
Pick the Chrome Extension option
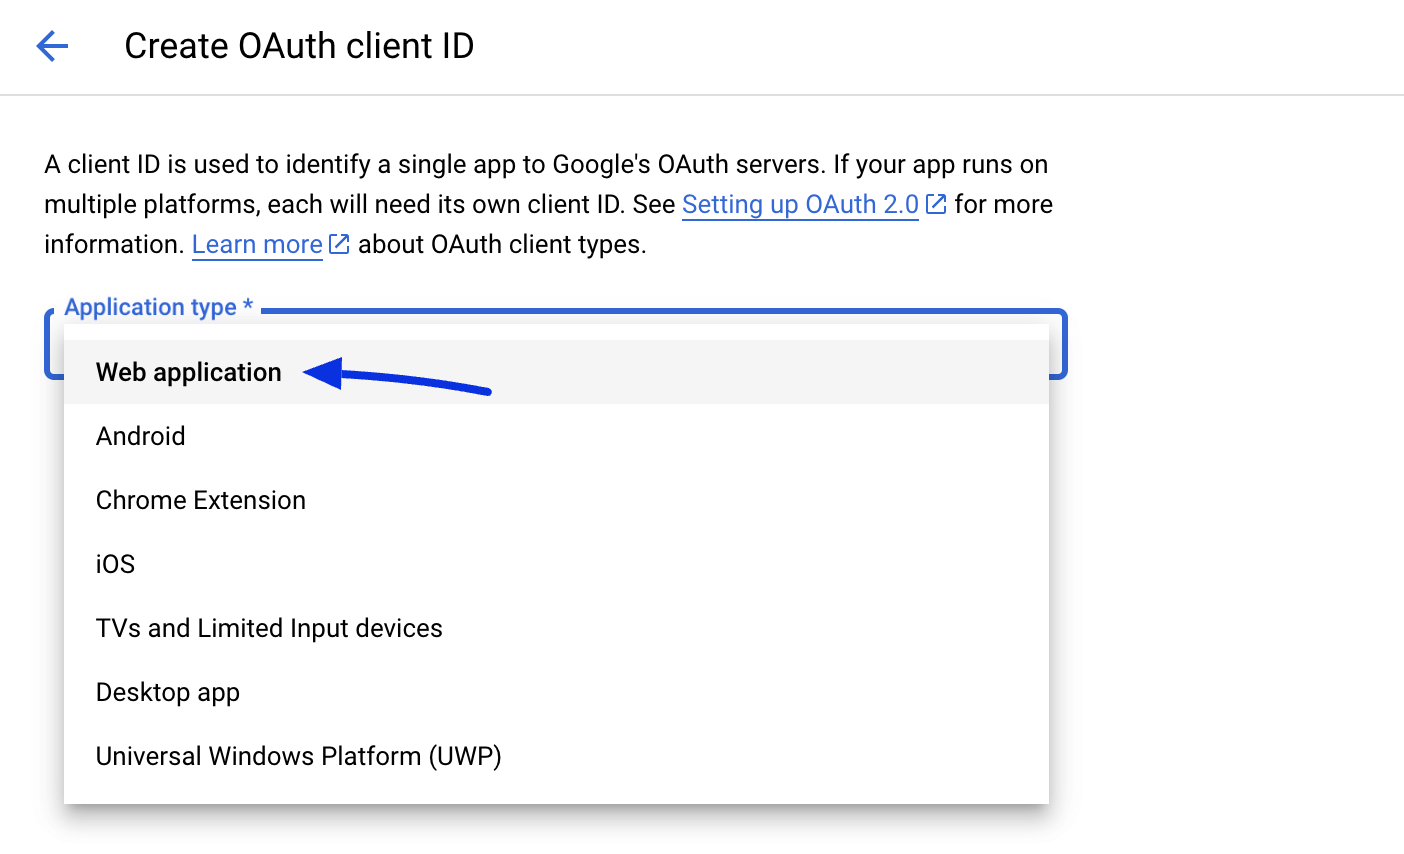[556, 500]
